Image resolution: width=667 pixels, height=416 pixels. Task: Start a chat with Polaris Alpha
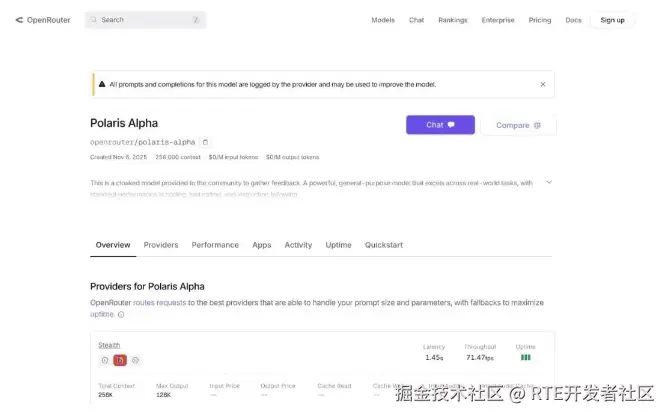tap(440, 125)
